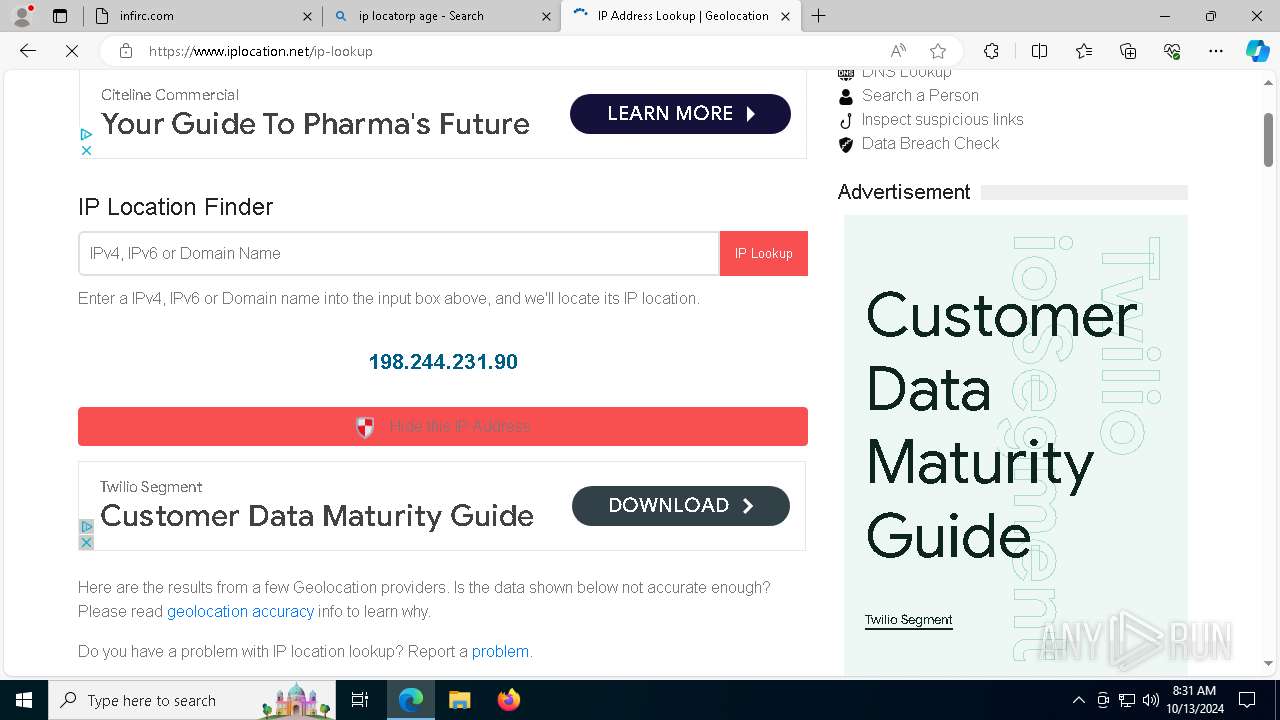The width and height of the screenshot is (1280, 720).
Task: Open the Copilot sidebar icon
Action: coord(1257,51)
